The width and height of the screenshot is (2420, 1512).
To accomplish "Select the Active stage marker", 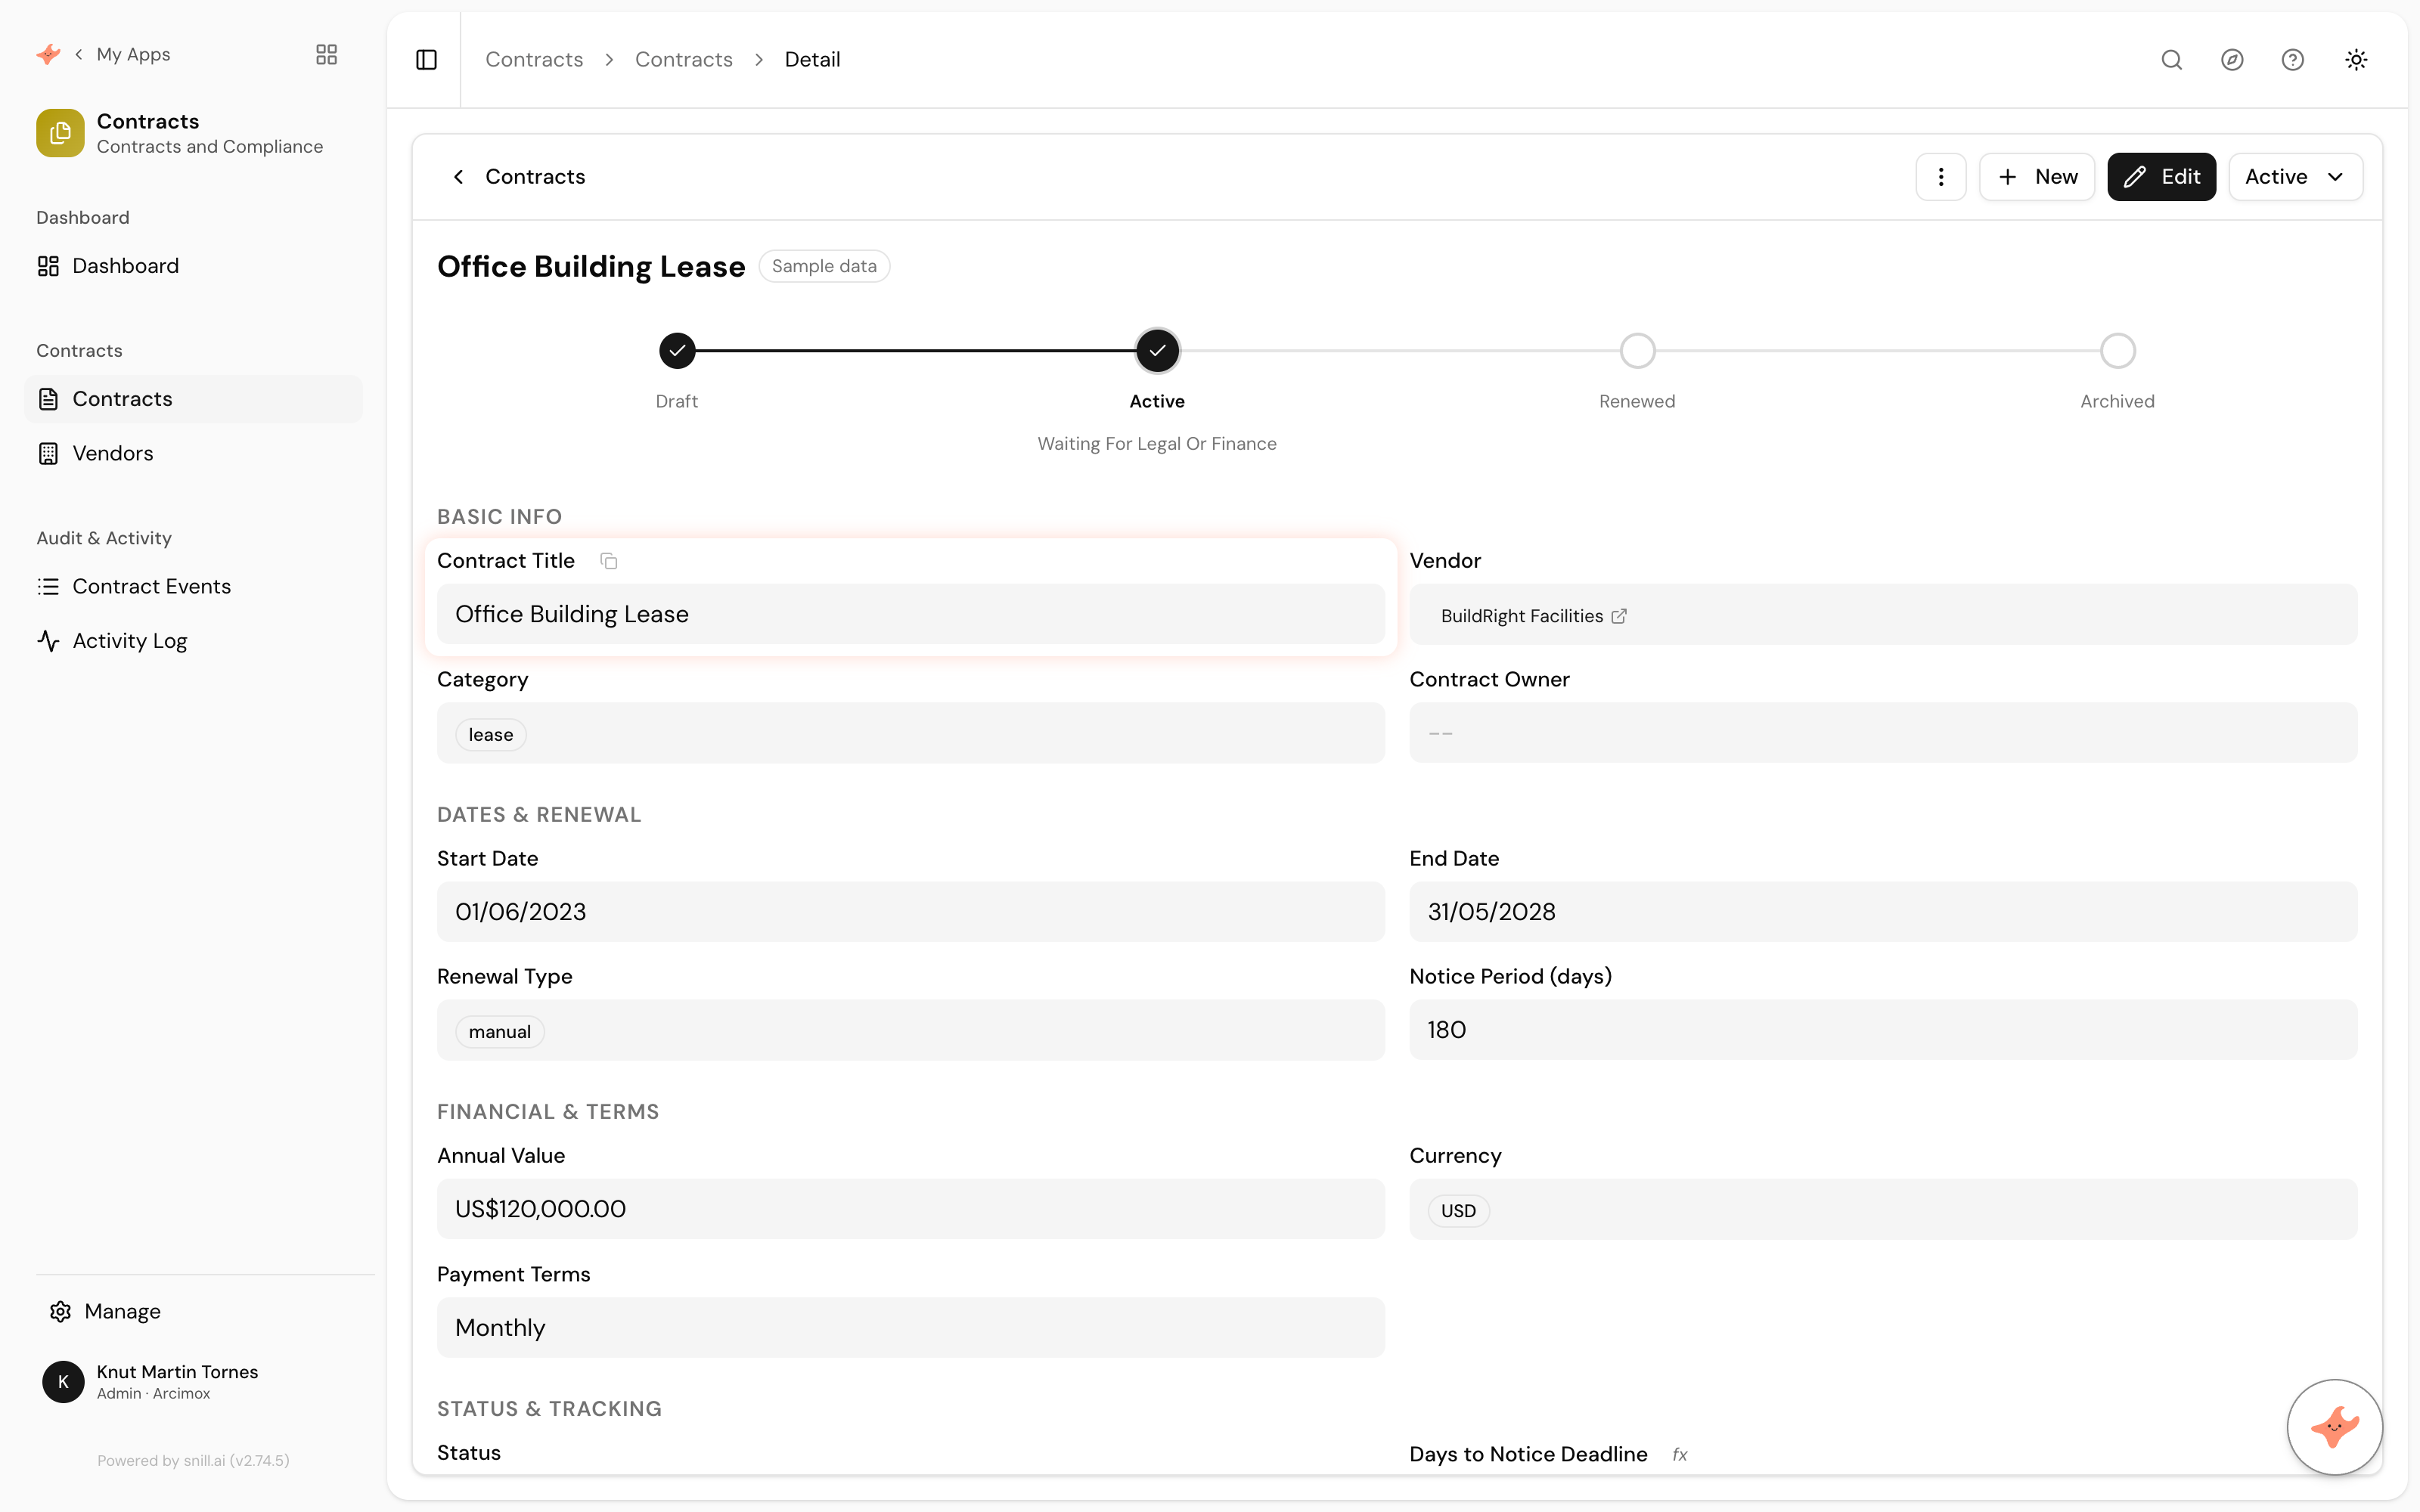I will click(x=1157, y=351).
